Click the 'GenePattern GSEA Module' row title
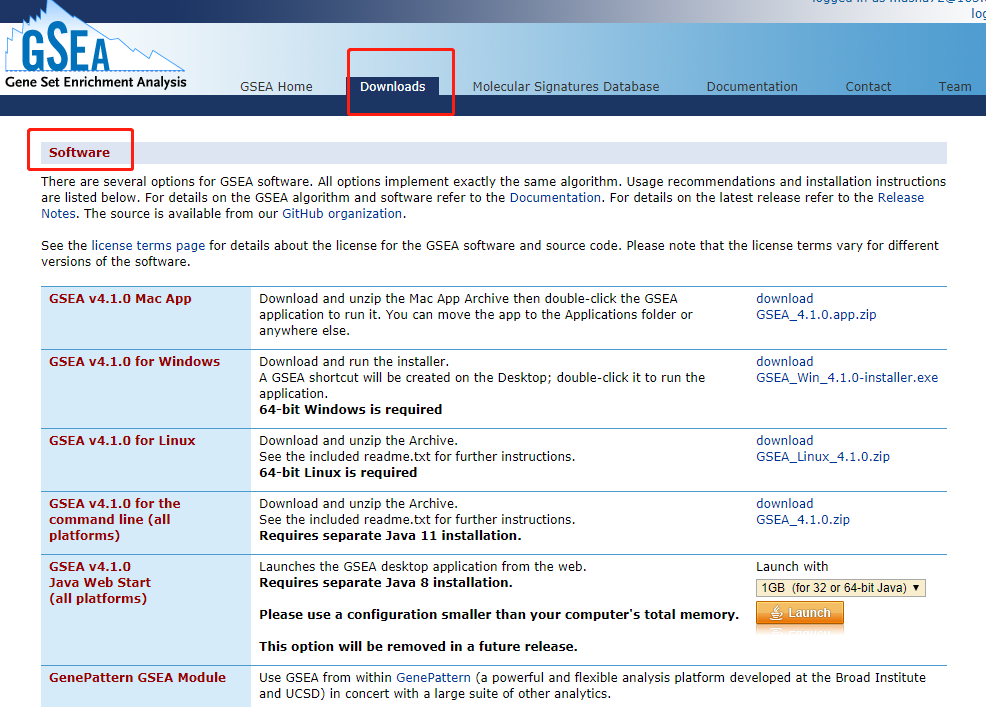The image size is (986, 707). click(137, 677)
